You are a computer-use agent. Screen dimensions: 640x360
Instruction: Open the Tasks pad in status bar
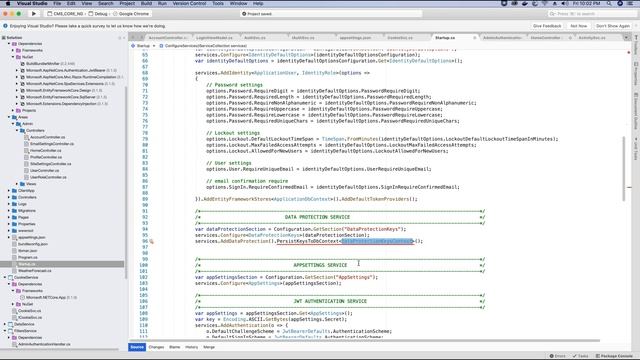[x=580, y=356]
